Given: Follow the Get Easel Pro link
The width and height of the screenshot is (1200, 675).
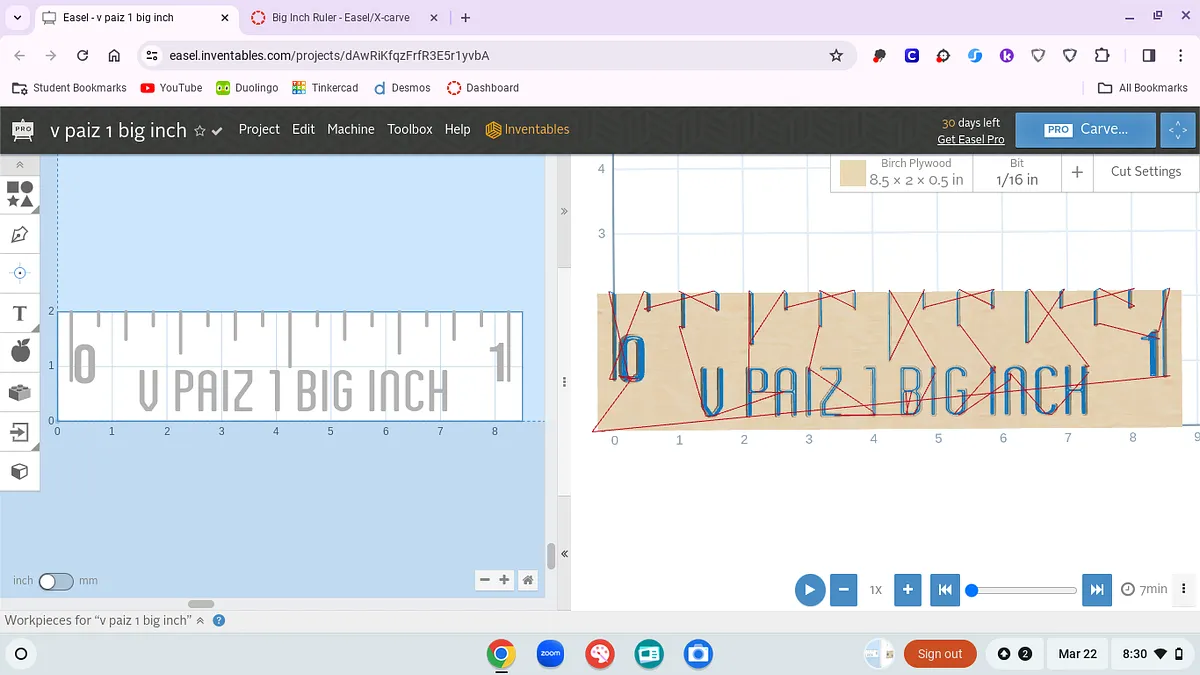Looking at the screenshot, I should pos(970,139).
